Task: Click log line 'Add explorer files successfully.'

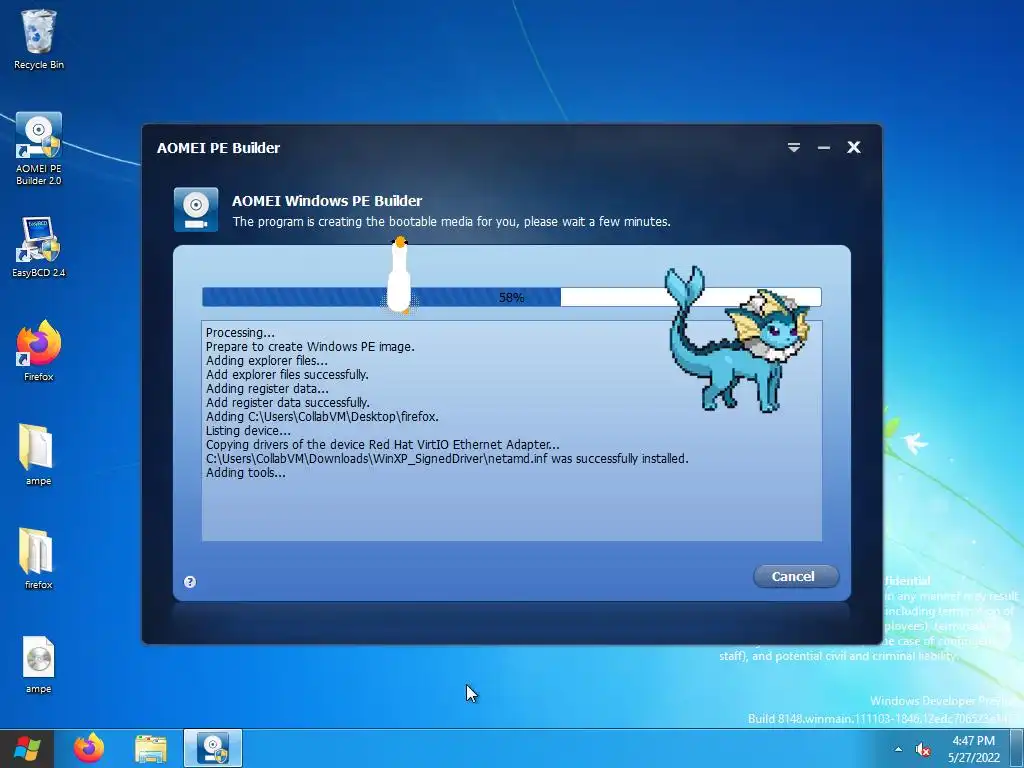Action: coord(287,375)
